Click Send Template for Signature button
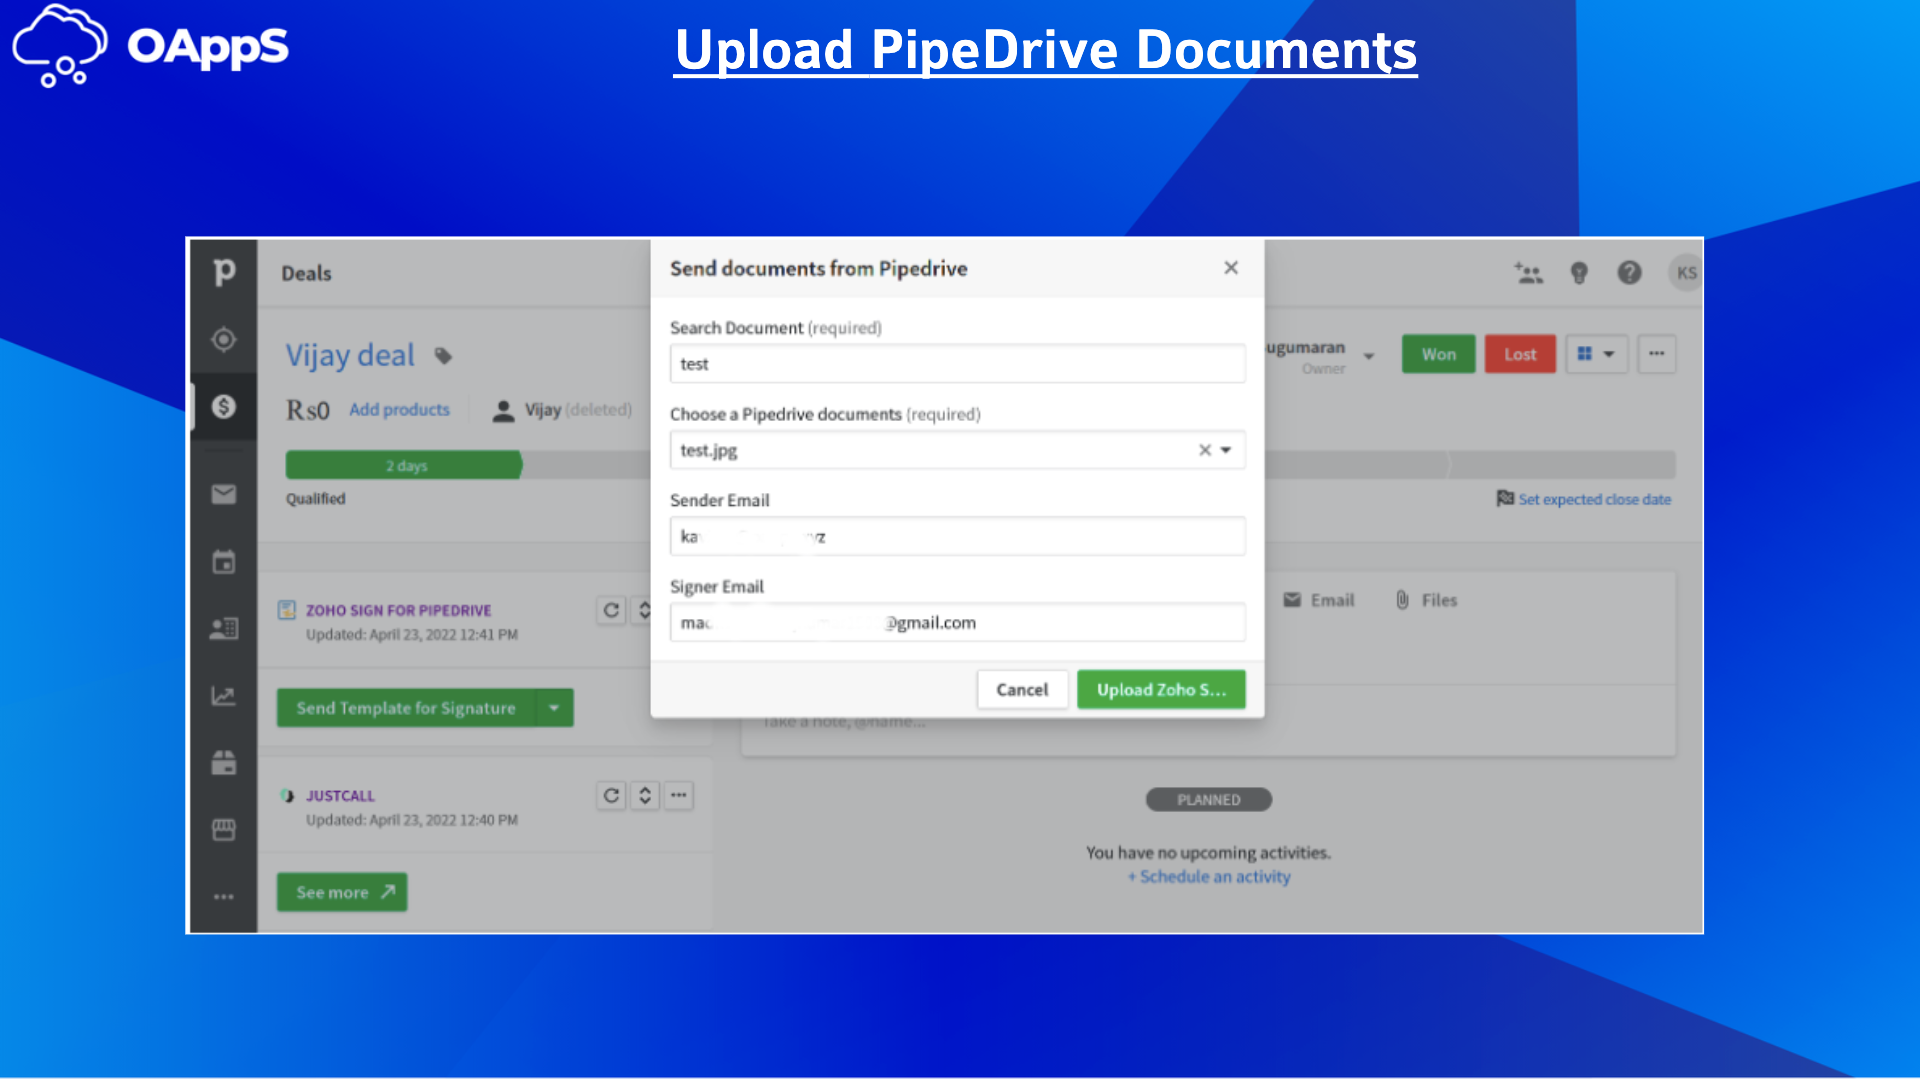1920x1080 pixels. tap(406, 708)
